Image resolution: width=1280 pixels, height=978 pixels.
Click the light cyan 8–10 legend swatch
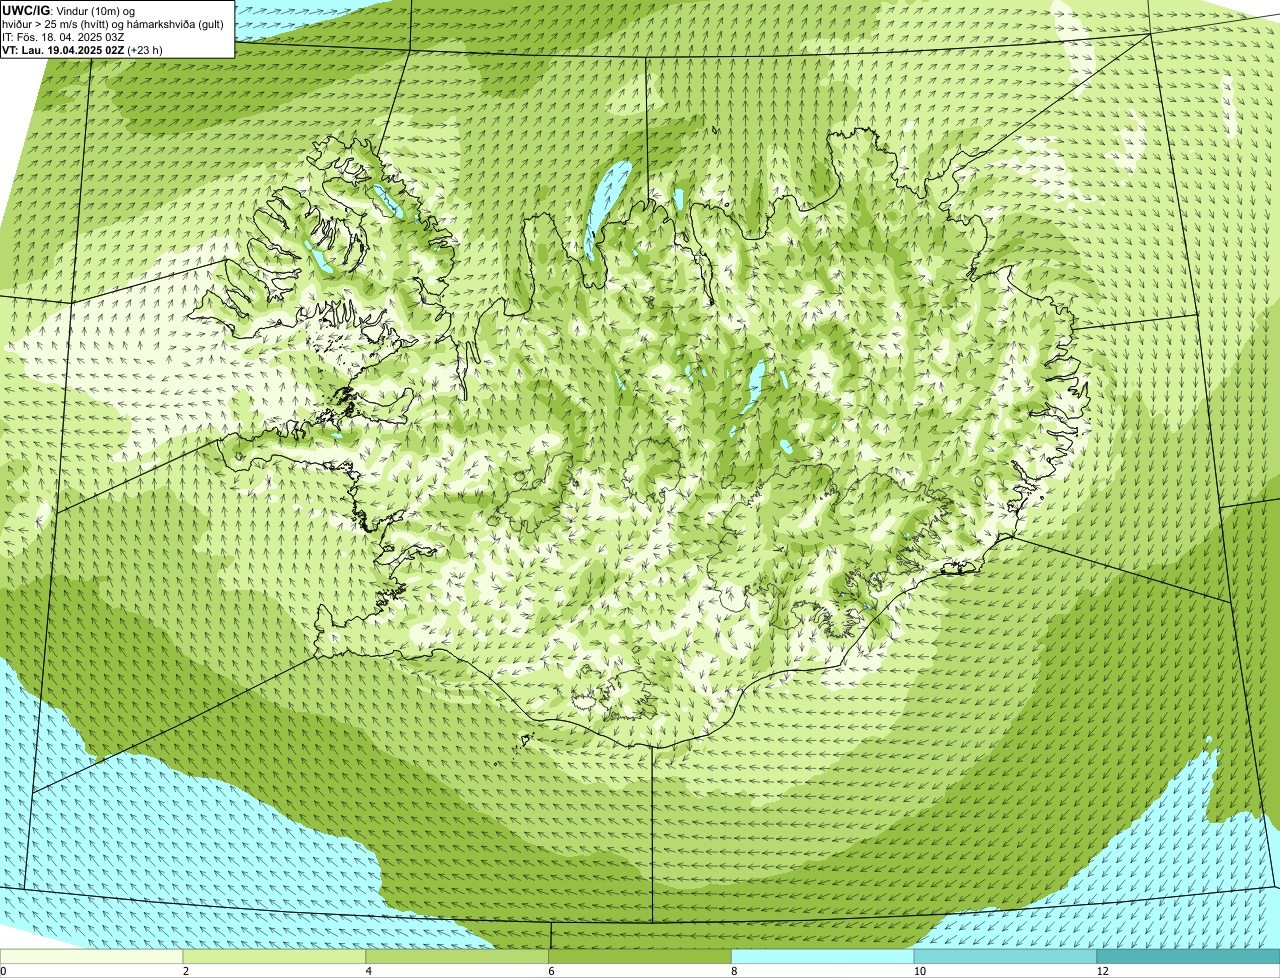coord(823,956)
